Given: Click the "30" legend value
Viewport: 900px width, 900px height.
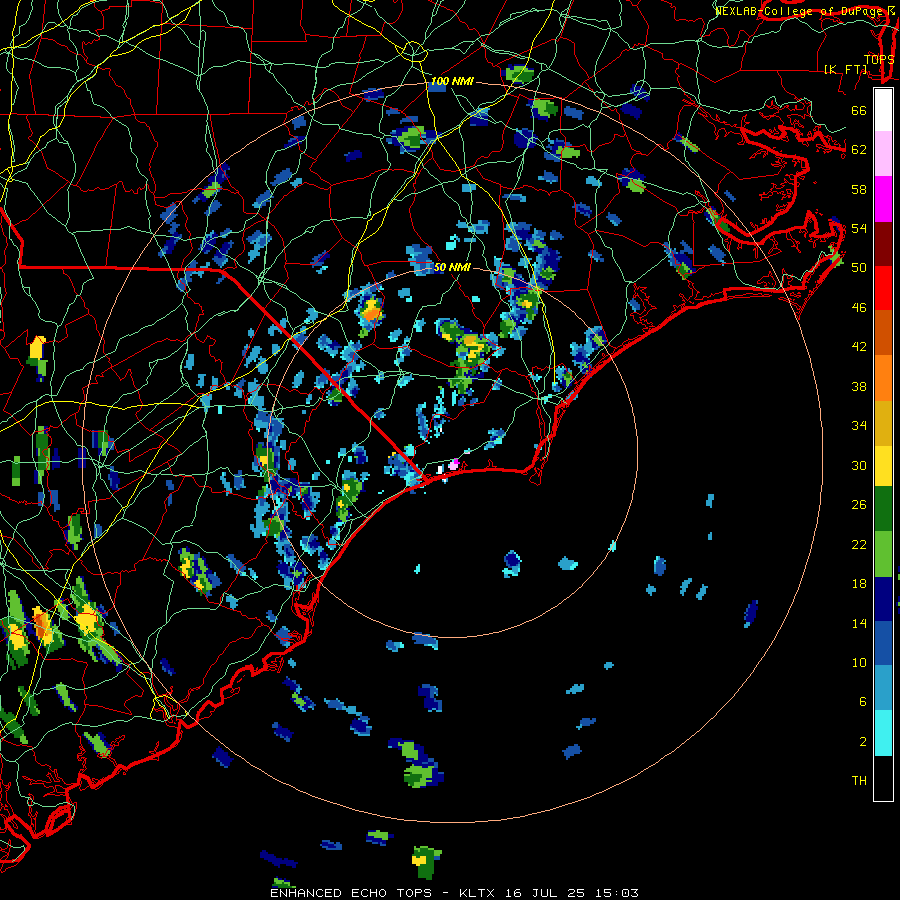Looking at the screenshot, I should click(x=859, y=465).
